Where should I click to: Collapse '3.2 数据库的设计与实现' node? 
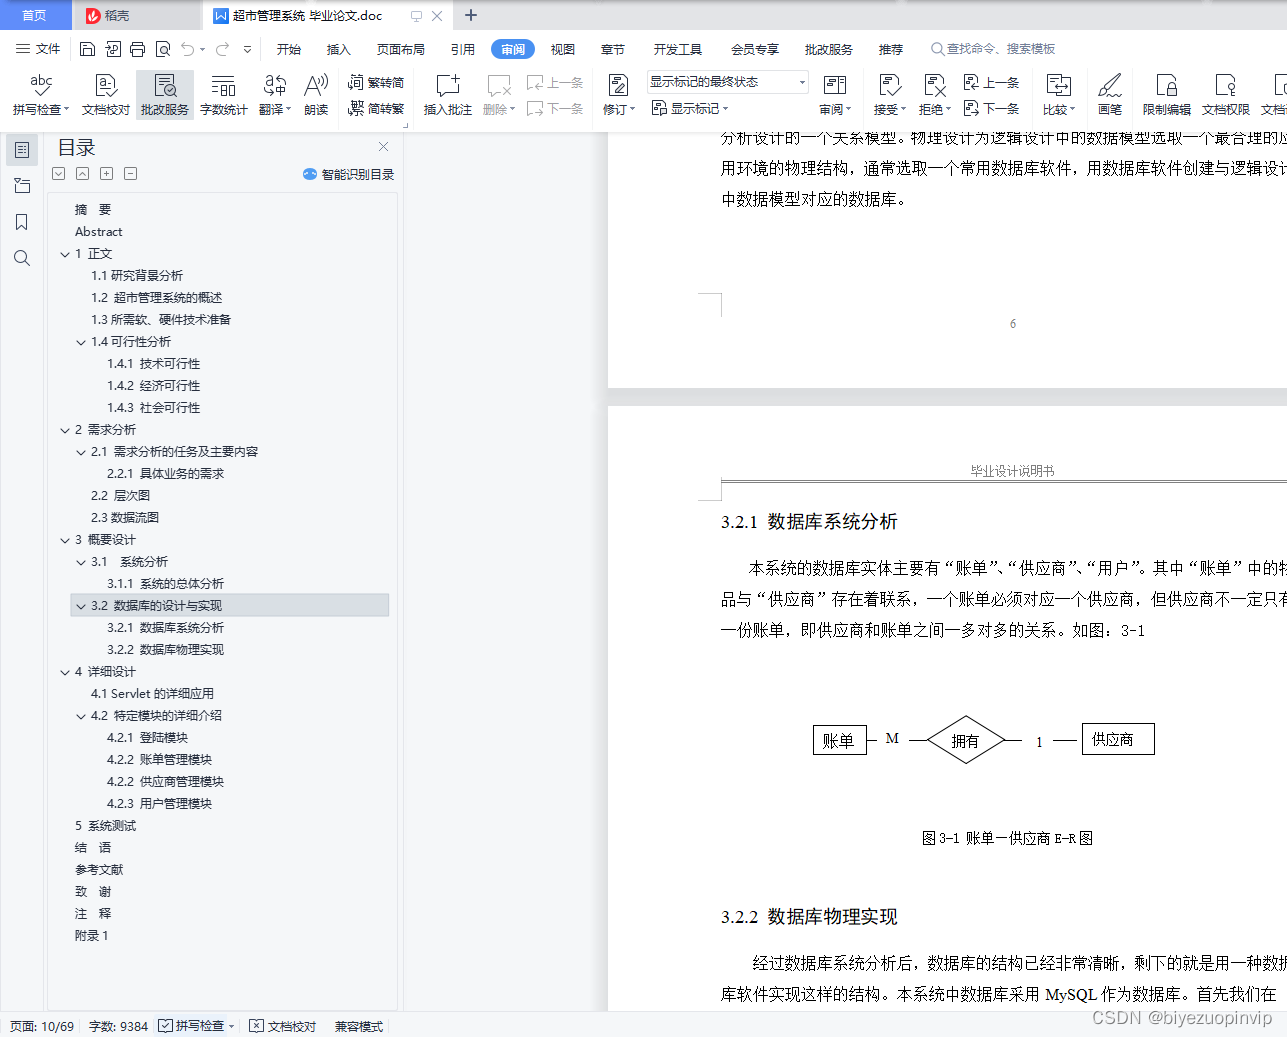tap(81, 606)
